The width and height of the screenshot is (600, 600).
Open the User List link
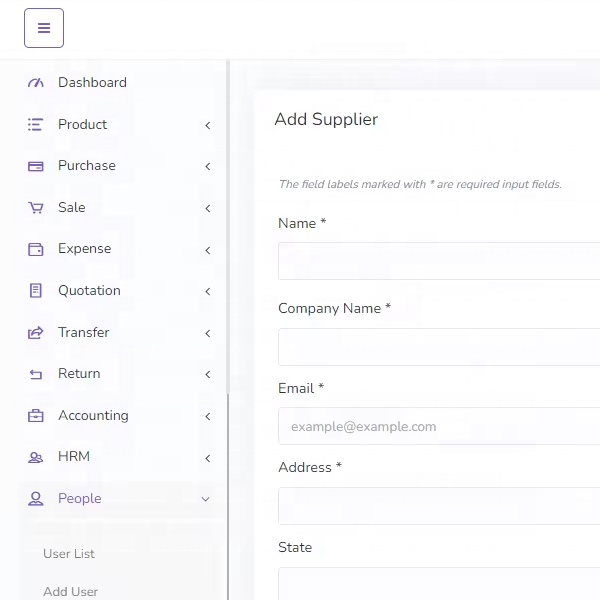coord(69,554)
